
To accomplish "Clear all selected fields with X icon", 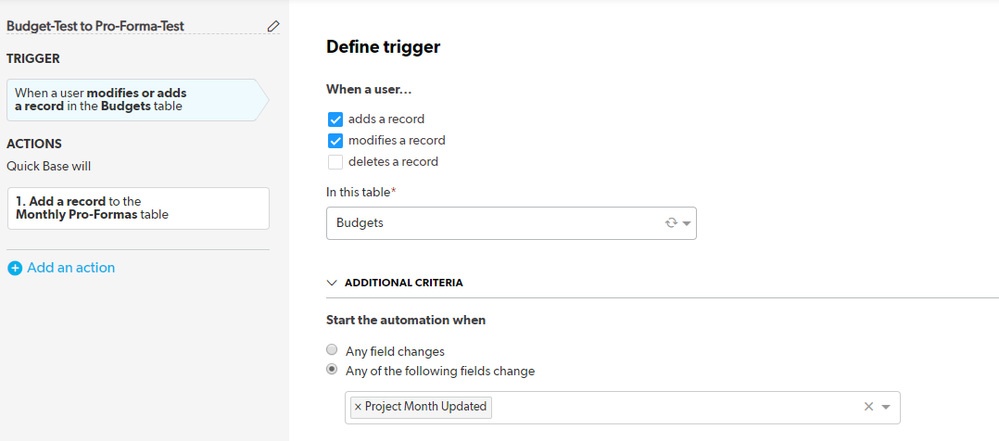I will pos(868,407).
